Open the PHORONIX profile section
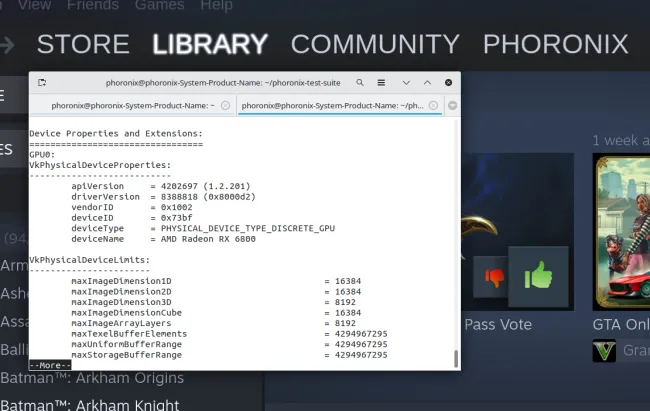Viewport: 650px width, 411px height. [555, 44]
